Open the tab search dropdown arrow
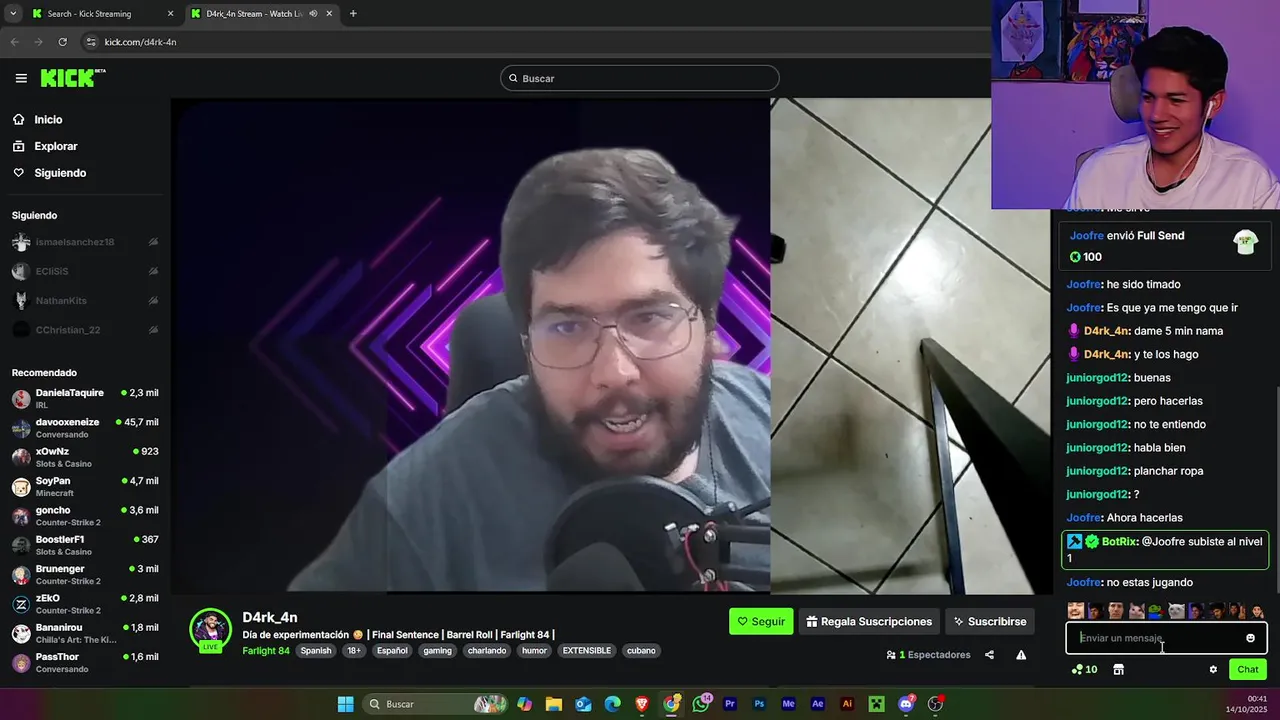This screenshot has height=720, width=1280. click(x=13, y=14)
